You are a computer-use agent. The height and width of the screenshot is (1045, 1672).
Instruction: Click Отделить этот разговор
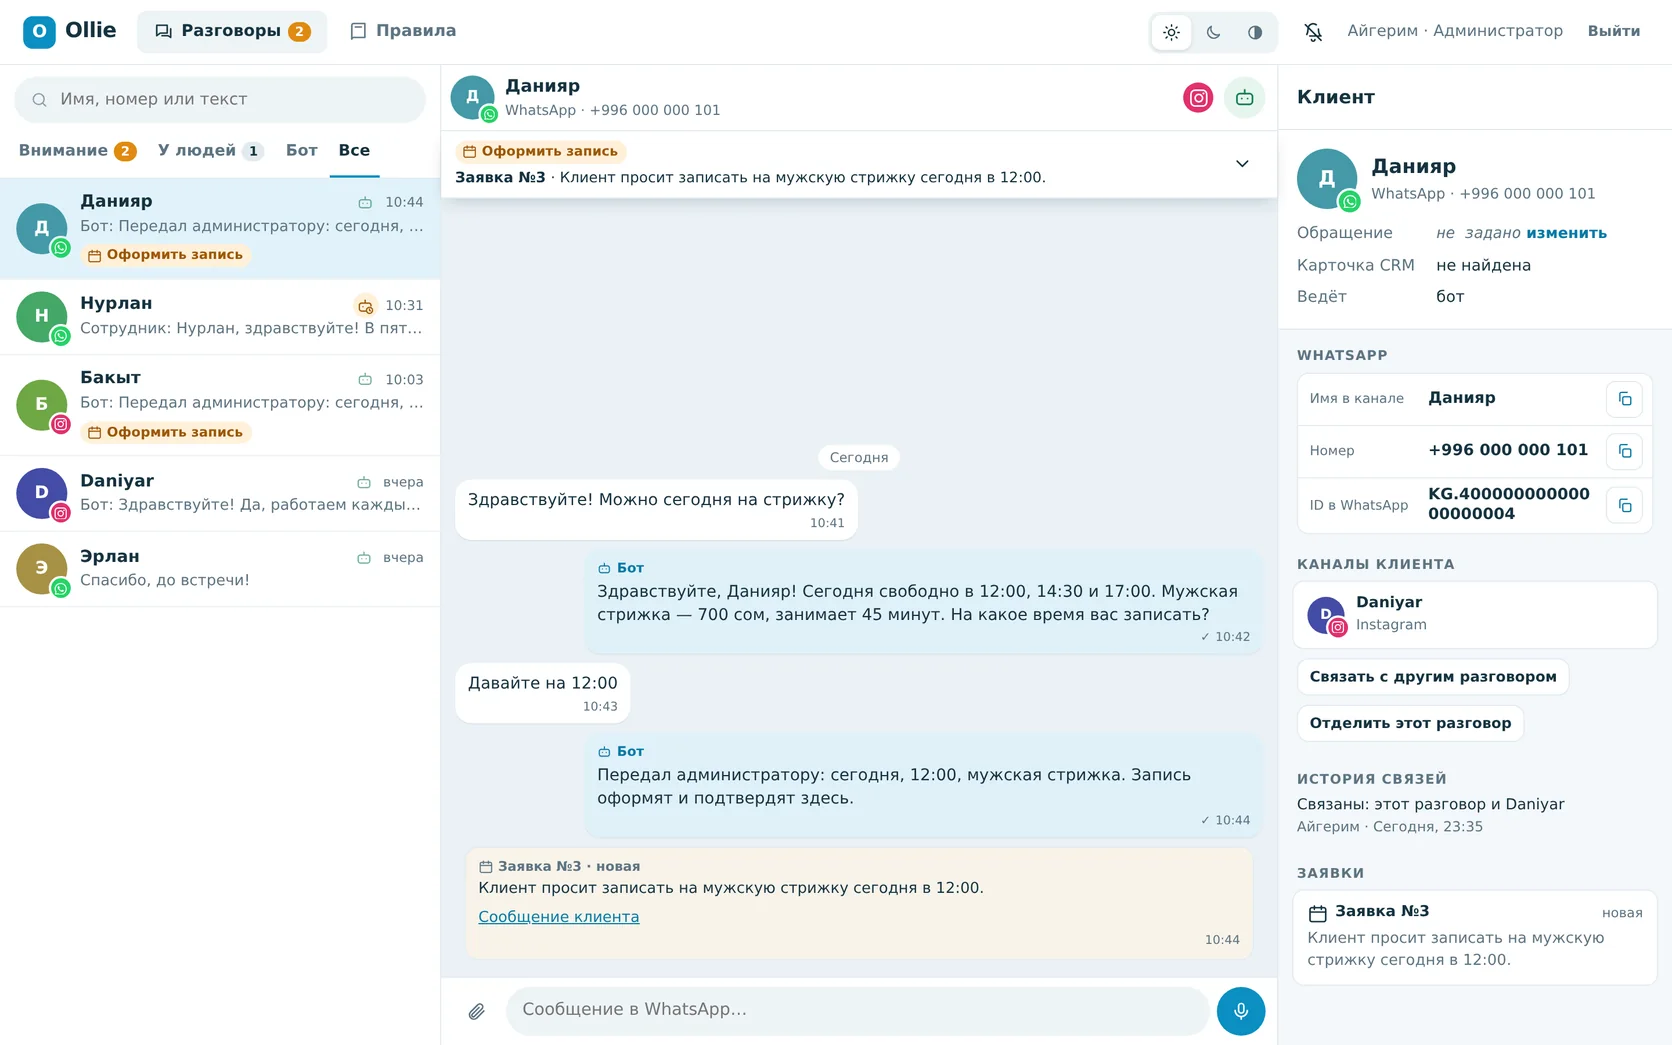click(1410, 723)
